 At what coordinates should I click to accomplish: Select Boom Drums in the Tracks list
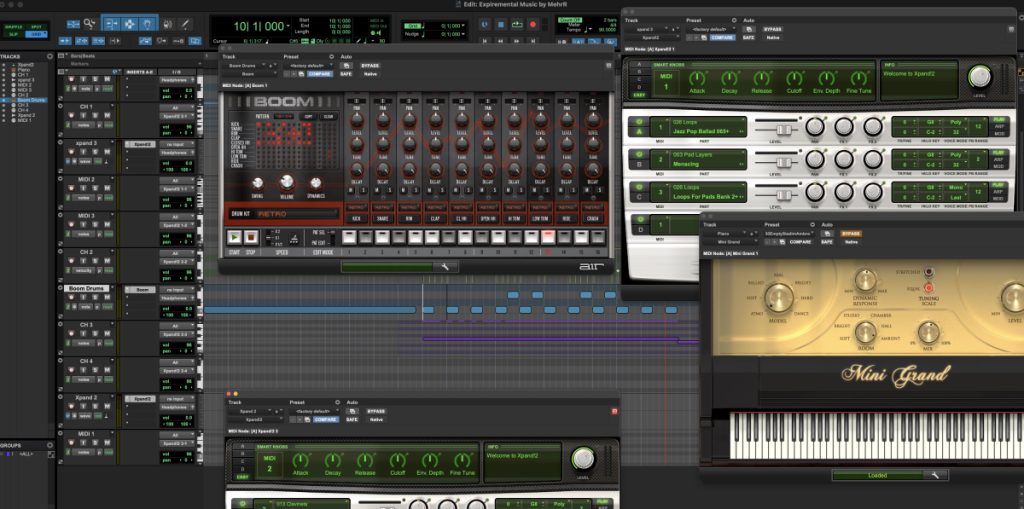(x=31, y=100)
